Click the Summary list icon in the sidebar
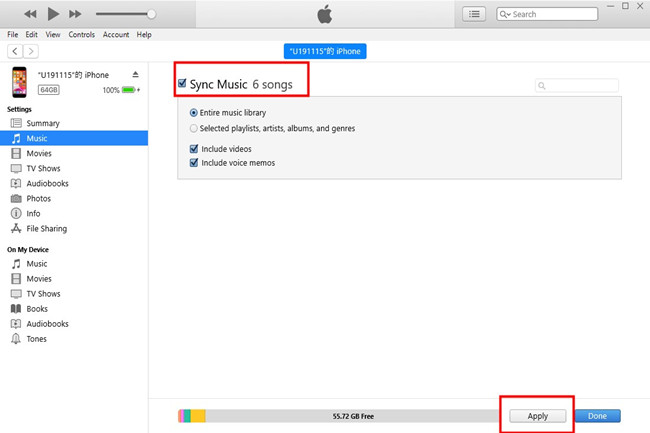 click(16, 123)
